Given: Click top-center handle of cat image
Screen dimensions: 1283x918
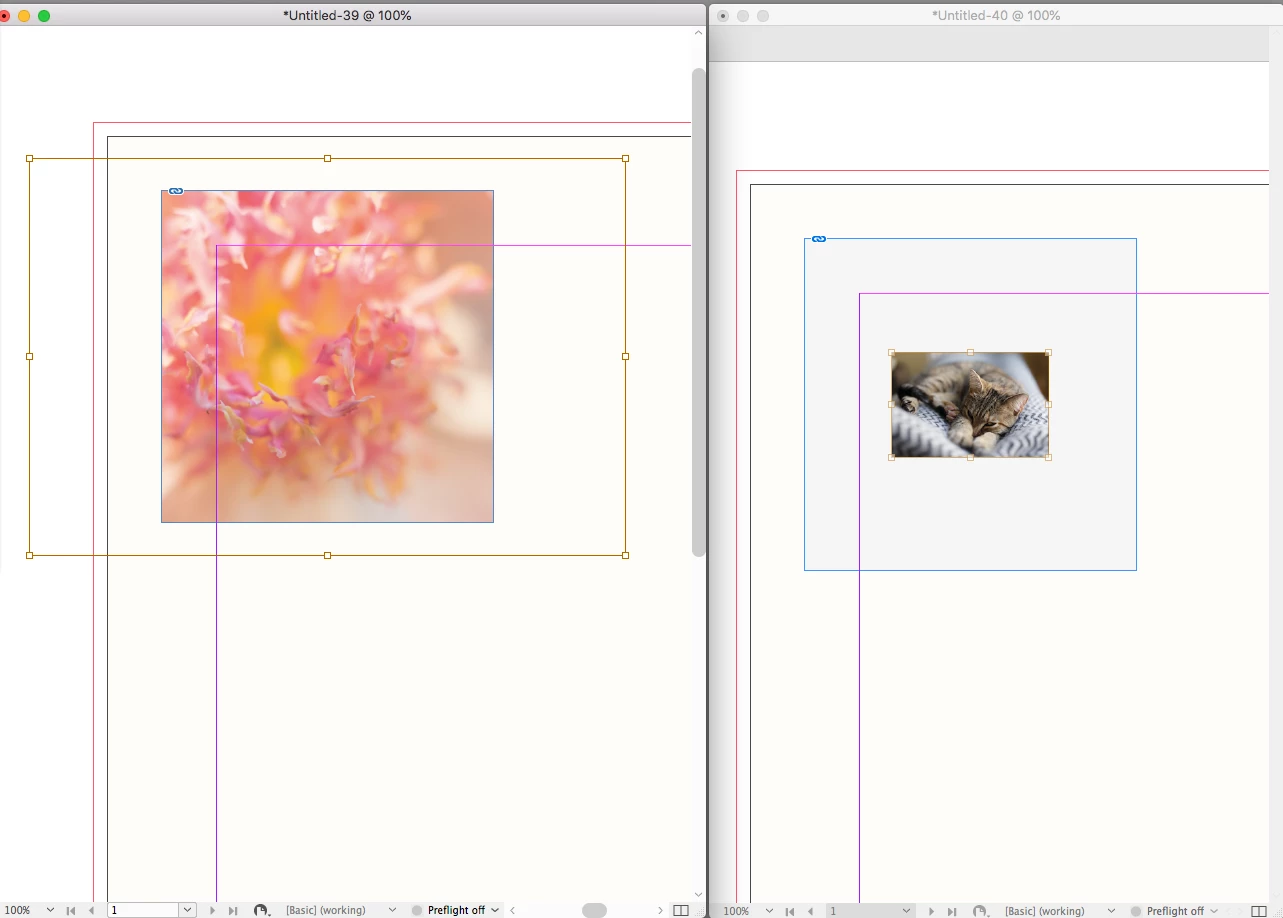Looking at the screenshot, I should pos(970,352).
